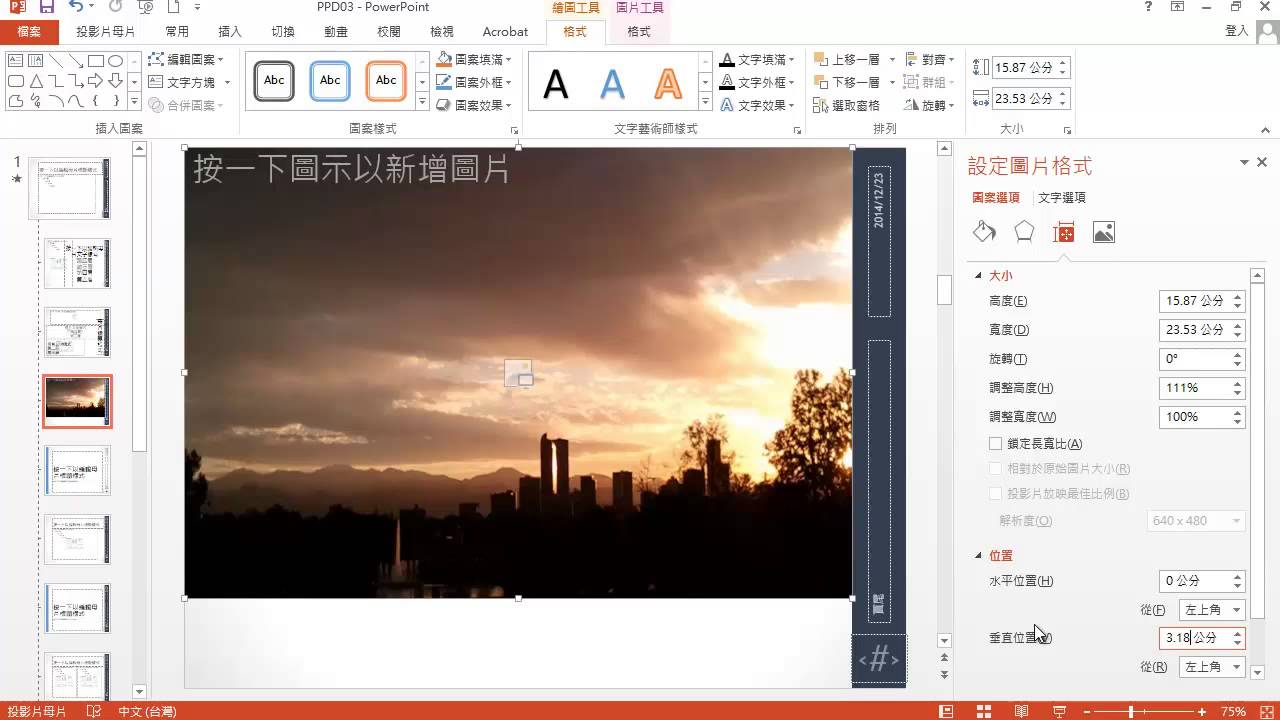Open format pane options arrow beside close

1245,162
